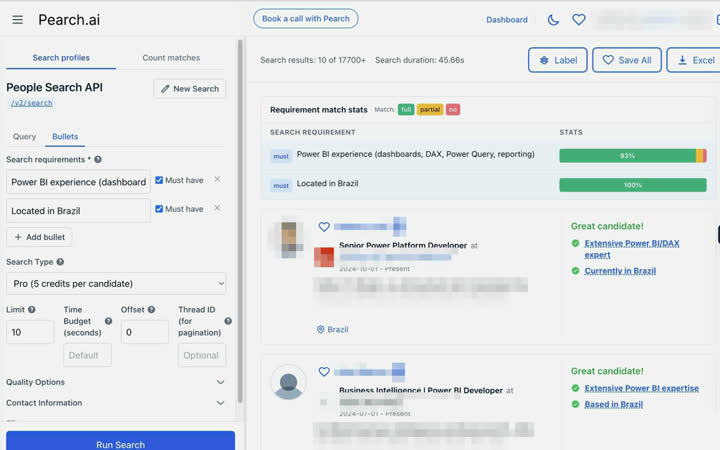Open the Search Type Pro dropdown

117,283
